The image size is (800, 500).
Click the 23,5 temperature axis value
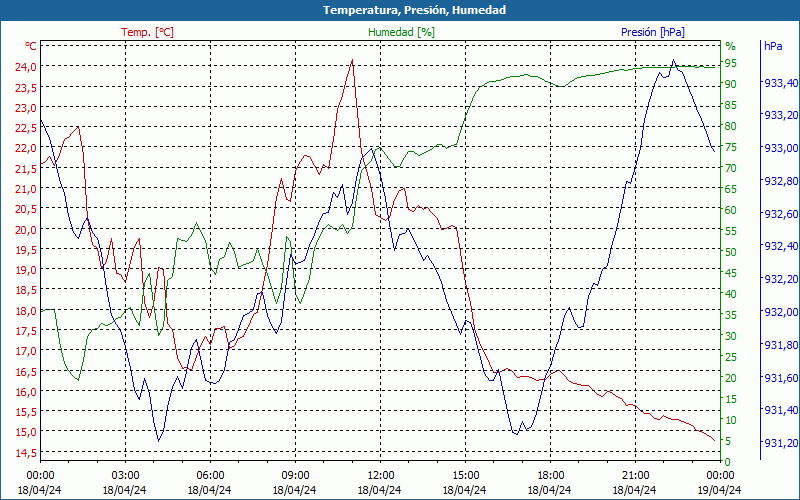(24, 87)
